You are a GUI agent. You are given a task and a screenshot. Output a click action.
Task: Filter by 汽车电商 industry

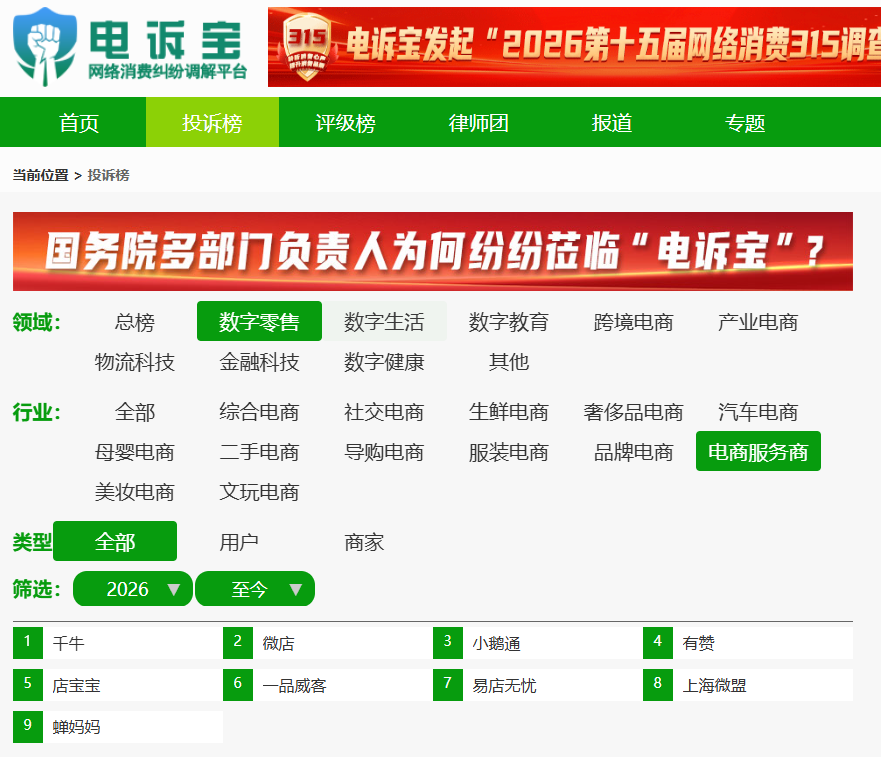click(759, 412)
